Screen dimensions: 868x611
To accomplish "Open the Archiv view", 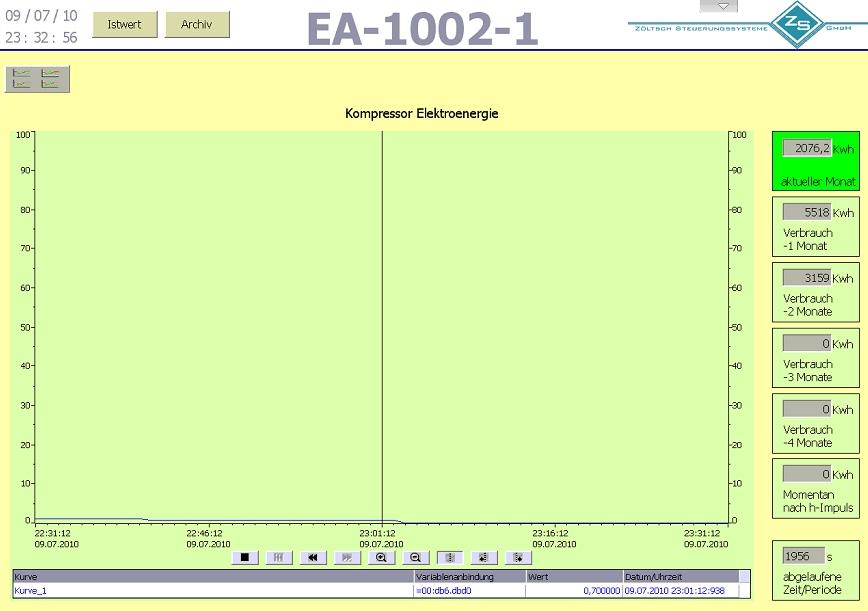I will pyautogui.click(x=197, y=25).
